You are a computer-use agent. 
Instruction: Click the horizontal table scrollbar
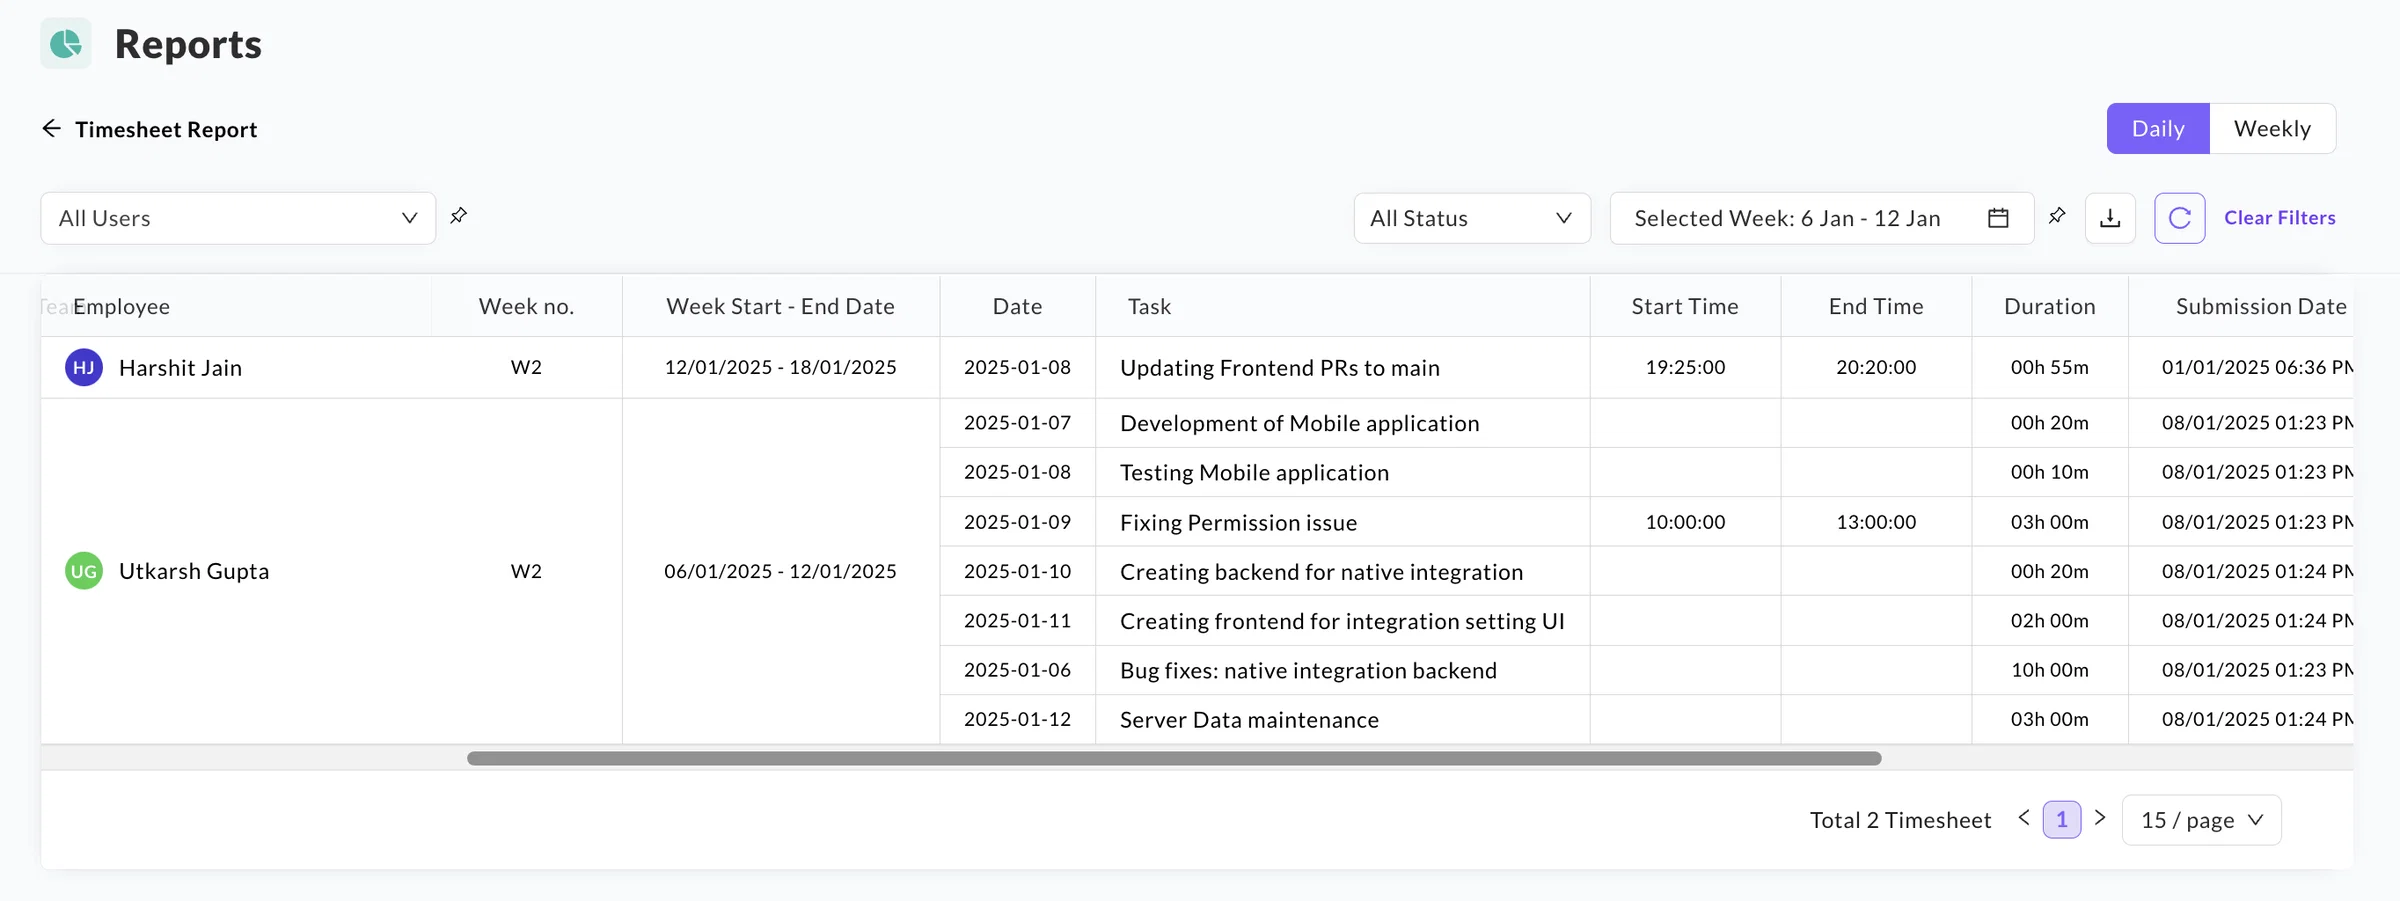(x=1174, y=758)
